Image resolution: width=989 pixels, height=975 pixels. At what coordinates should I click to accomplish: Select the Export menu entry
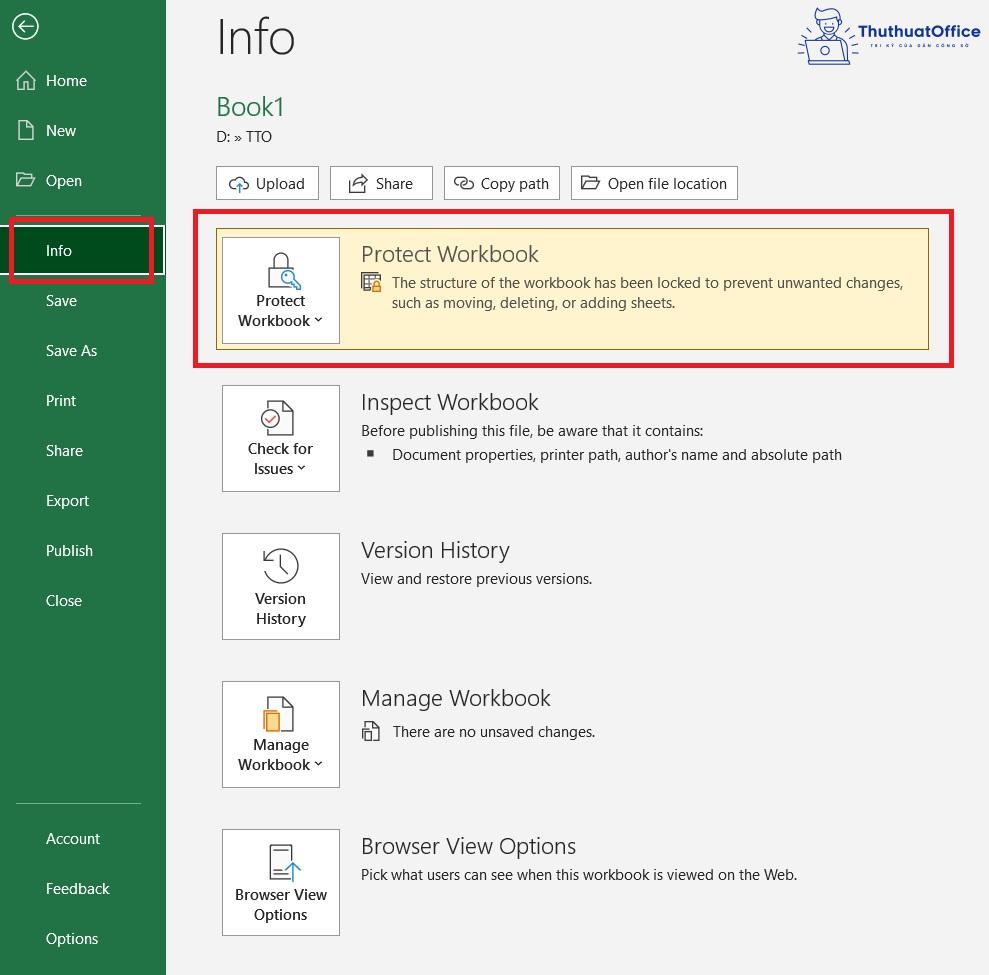pos(67,500)
